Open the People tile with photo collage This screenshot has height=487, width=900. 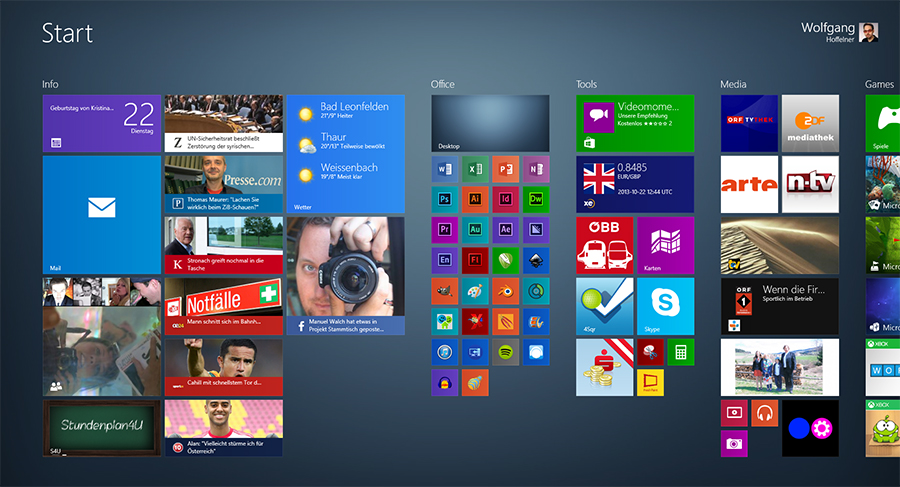coord(102,337)
